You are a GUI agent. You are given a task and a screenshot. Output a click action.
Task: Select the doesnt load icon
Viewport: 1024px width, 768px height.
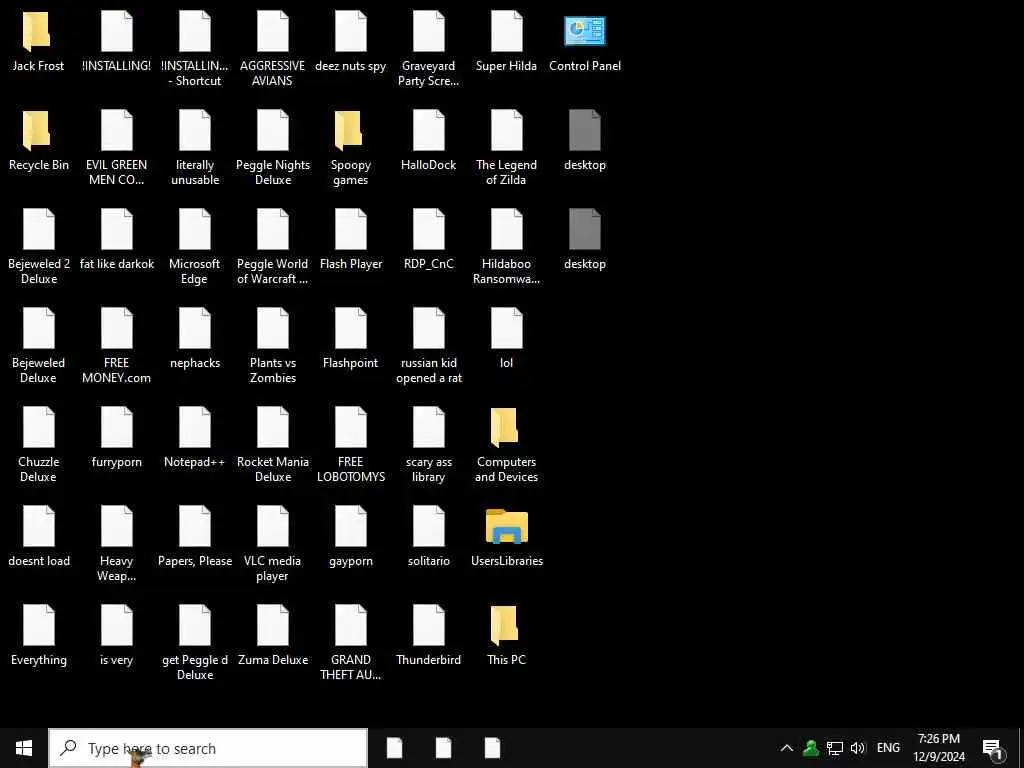point(39,526)
